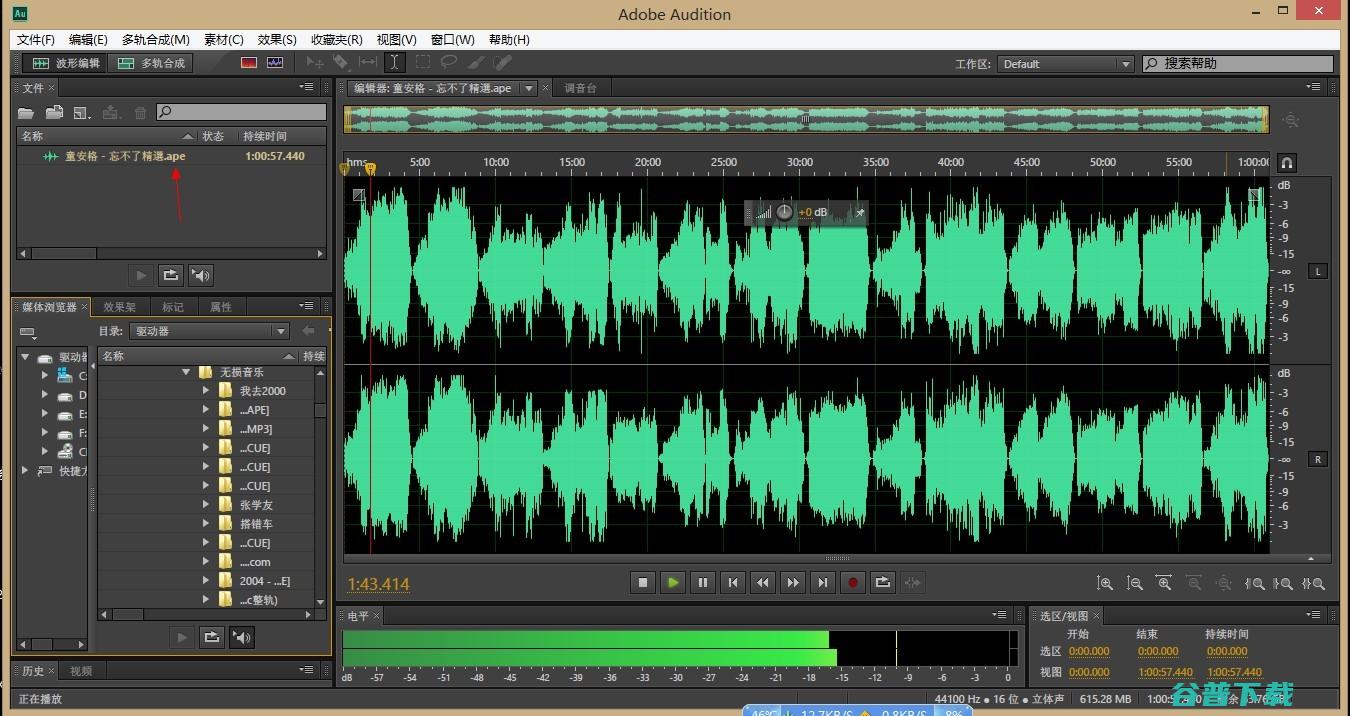Click Media Browser back arrow icon

pos(309,331)
